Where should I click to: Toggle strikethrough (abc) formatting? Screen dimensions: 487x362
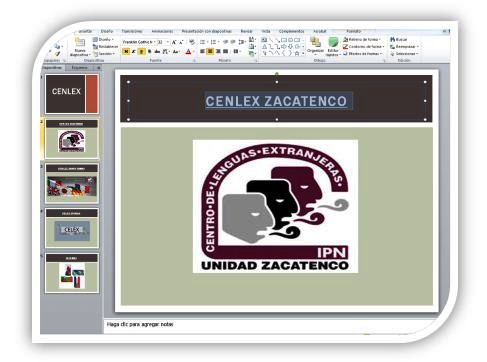pos(157,51)
